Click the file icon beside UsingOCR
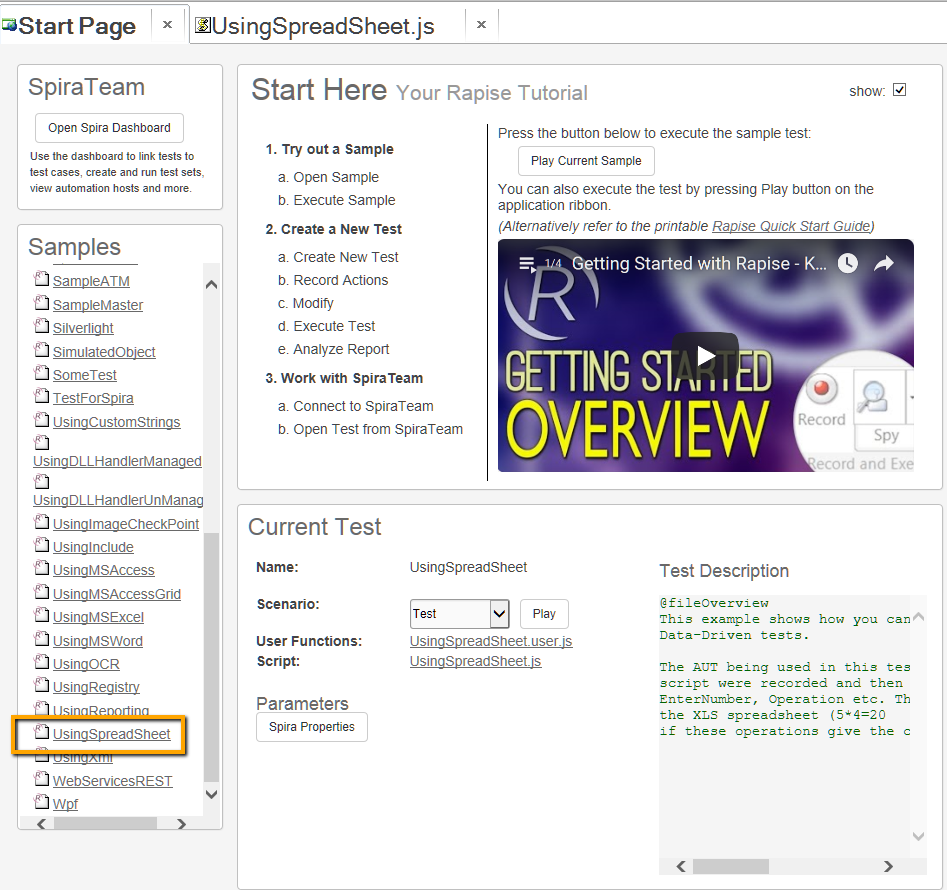 tap(42, 663)
